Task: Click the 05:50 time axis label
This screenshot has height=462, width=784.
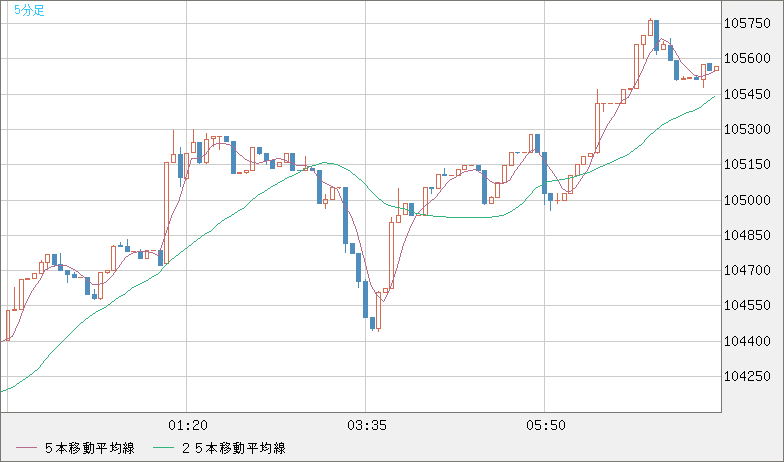Action: pos(546,426)
